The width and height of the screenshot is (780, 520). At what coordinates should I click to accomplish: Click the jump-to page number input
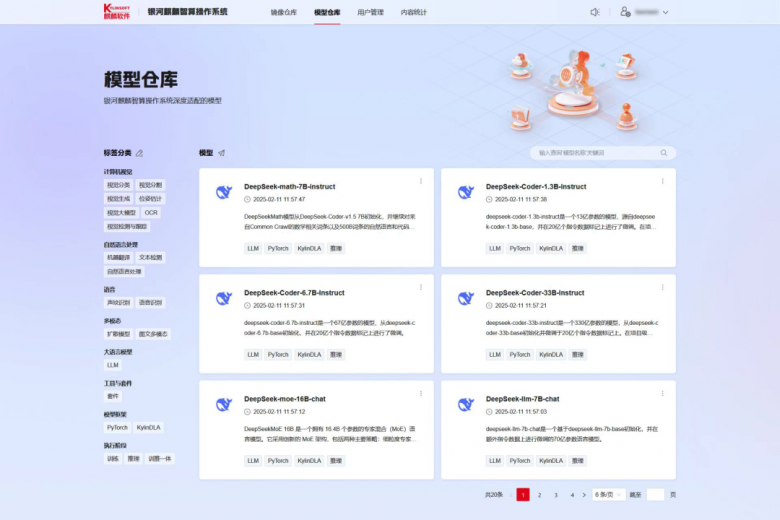click(655, 495)
